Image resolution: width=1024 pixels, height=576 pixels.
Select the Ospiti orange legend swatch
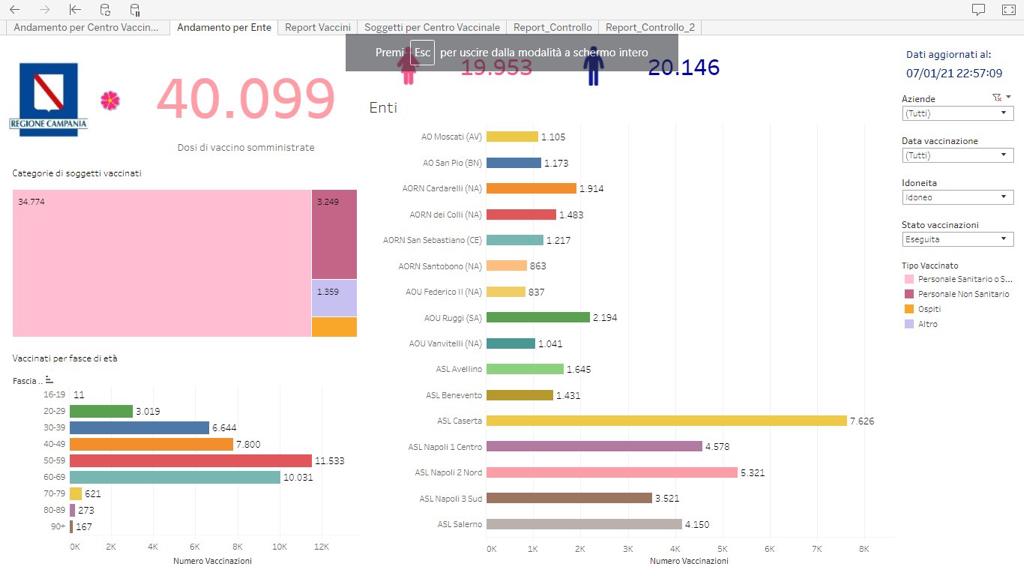(x=909, y=309)
